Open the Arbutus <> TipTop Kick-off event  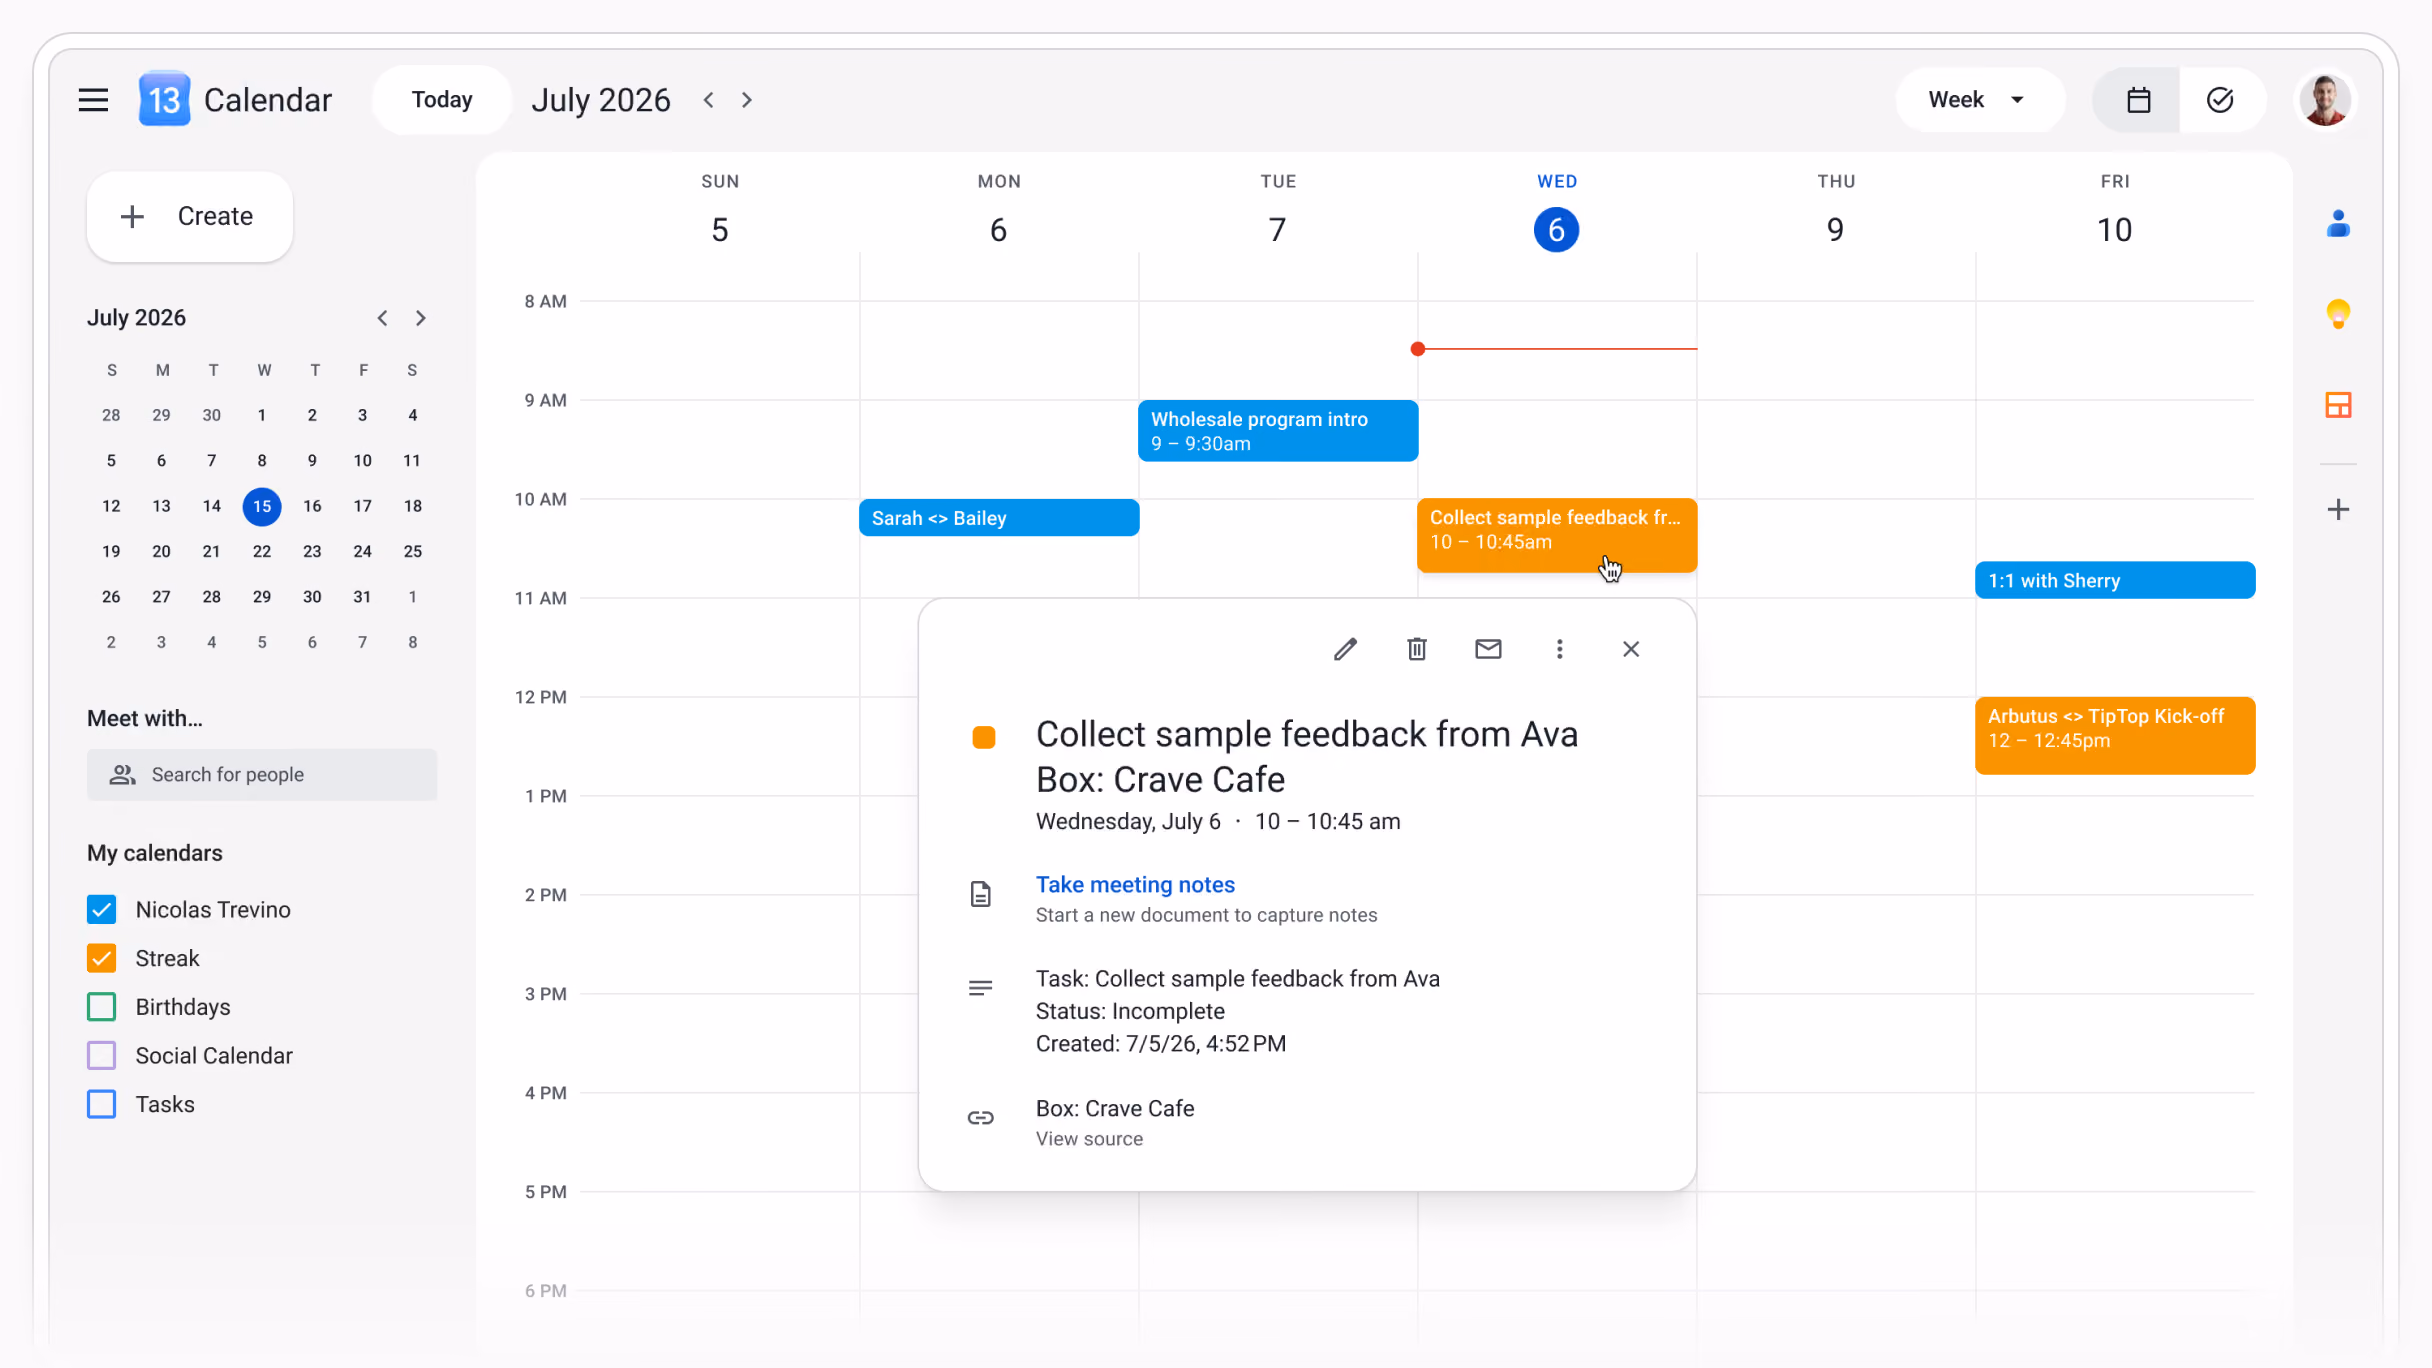[x=2115, y=736]
